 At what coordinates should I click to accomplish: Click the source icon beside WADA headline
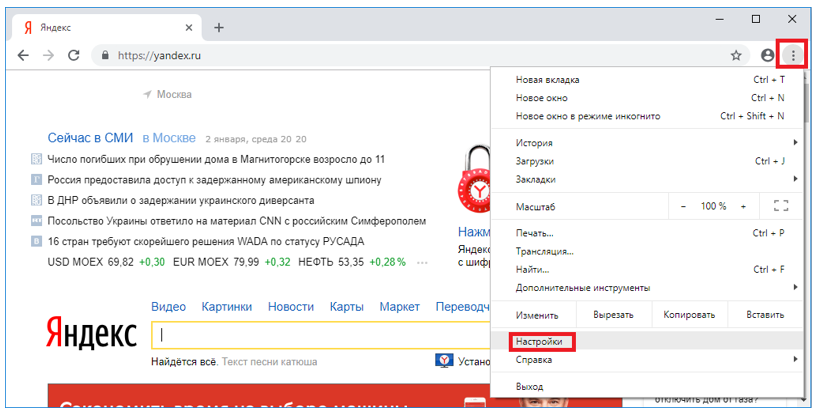click(36, 241)
